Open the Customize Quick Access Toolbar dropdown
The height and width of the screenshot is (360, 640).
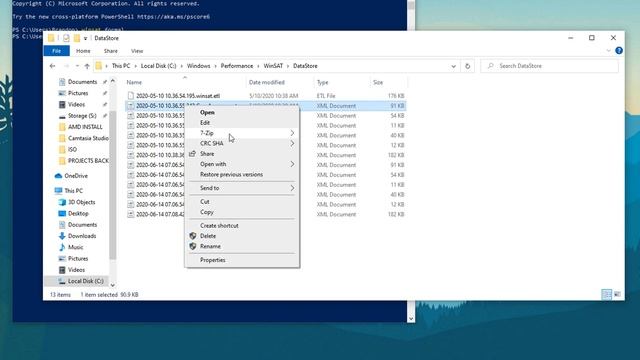point(85,38)
